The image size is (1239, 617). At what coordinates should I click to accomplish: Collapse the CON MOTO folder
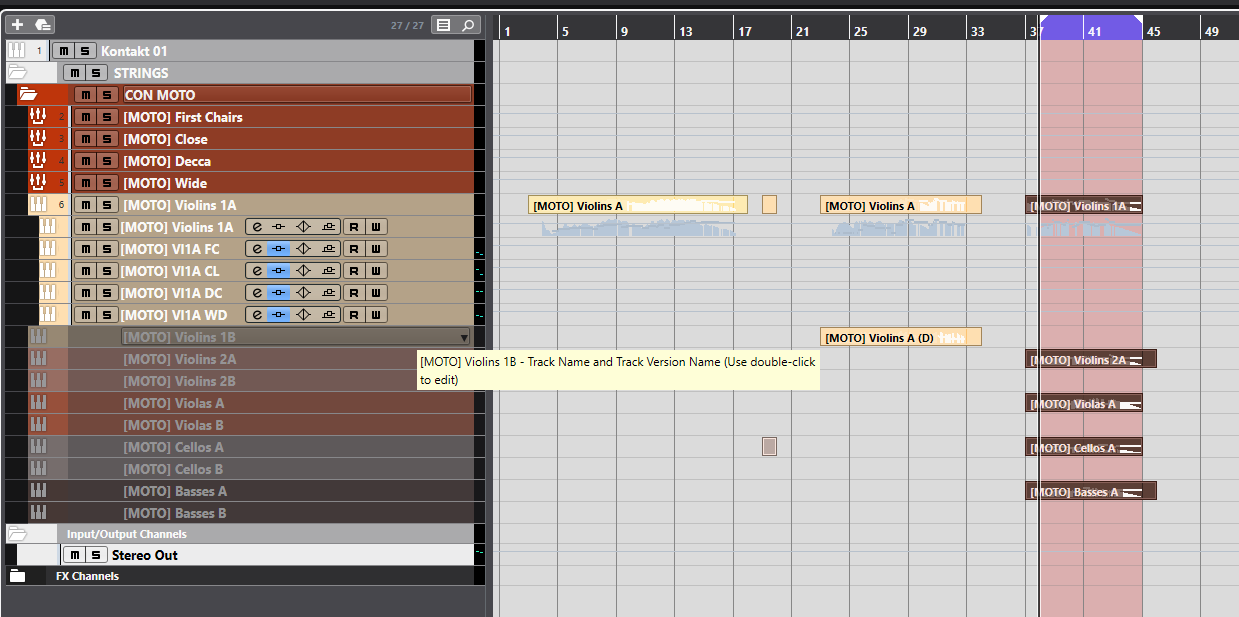click(28, 95)
